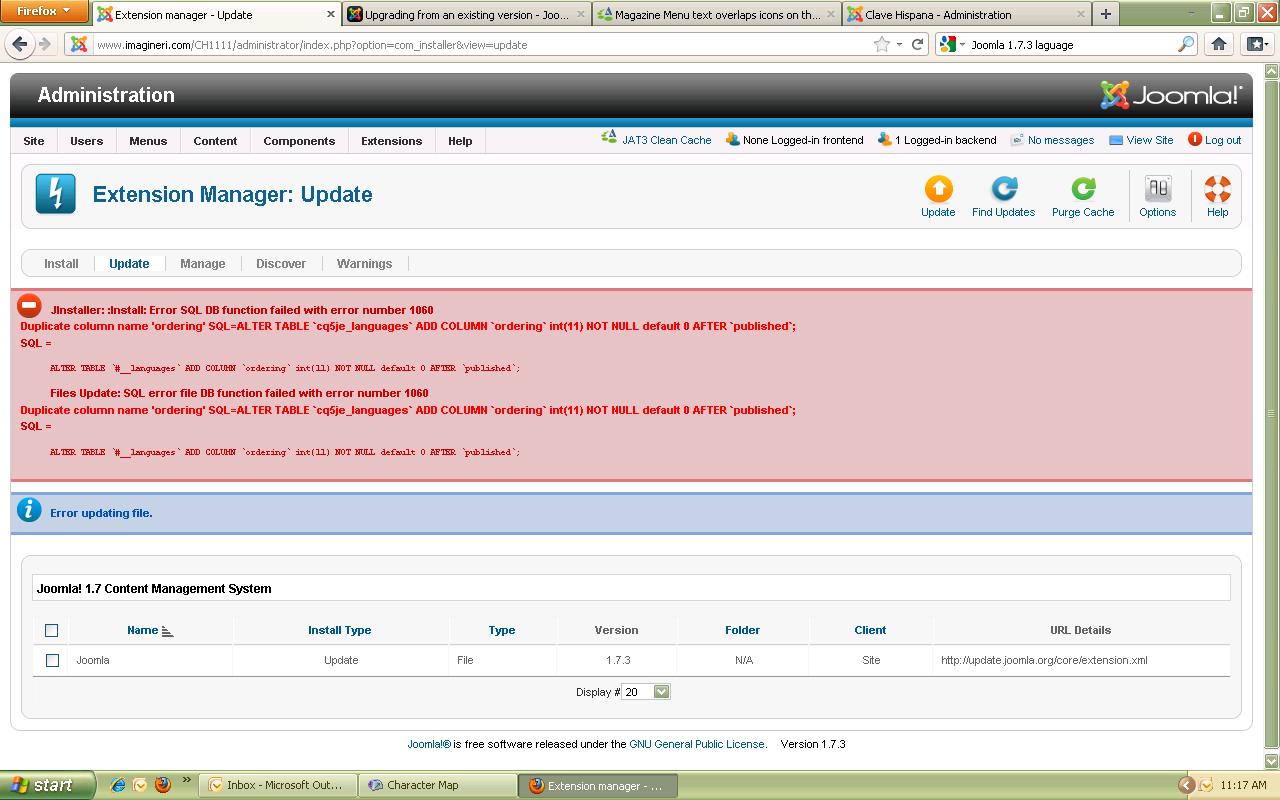Tick the Joomla row checkbox
Viewport: 1280px width, 800px height.
[x=52, y=660]
